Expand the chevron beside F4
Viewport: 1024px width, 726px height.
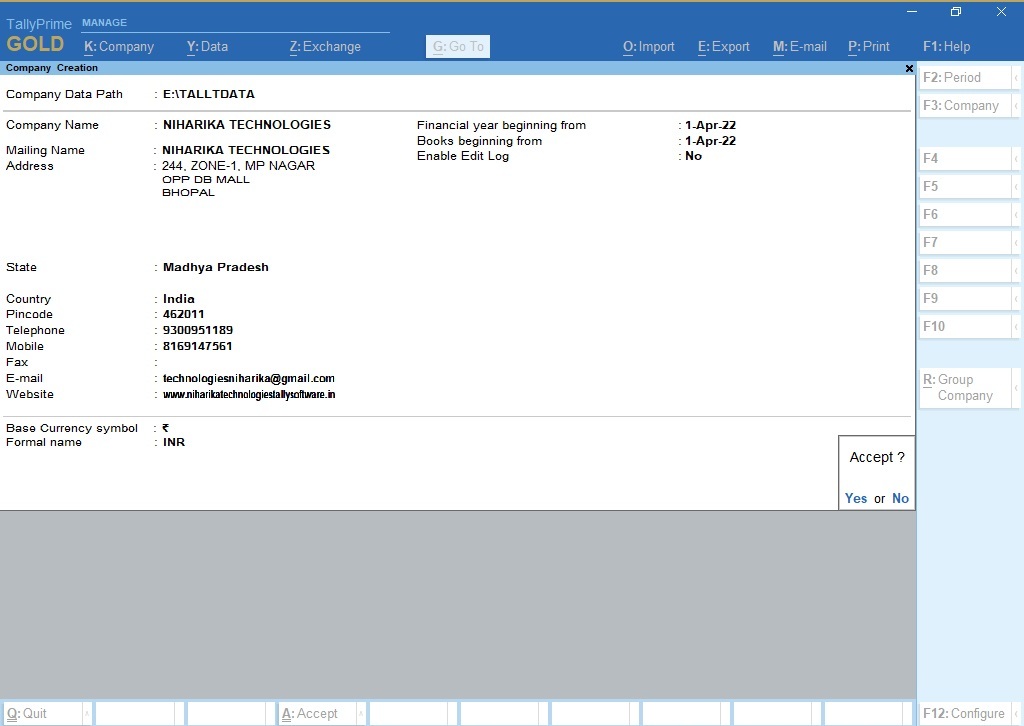[x=1016, y=159]
